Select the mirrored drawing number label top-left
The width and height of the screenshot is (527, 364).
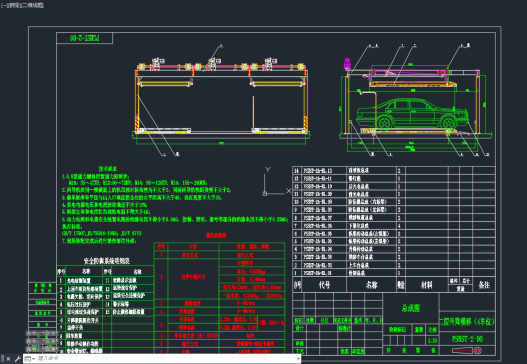[84, 38]
